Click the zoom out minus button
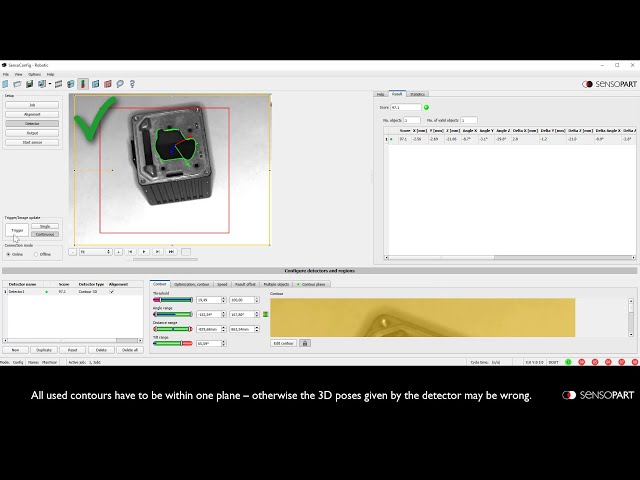 (x=72, y=252)
